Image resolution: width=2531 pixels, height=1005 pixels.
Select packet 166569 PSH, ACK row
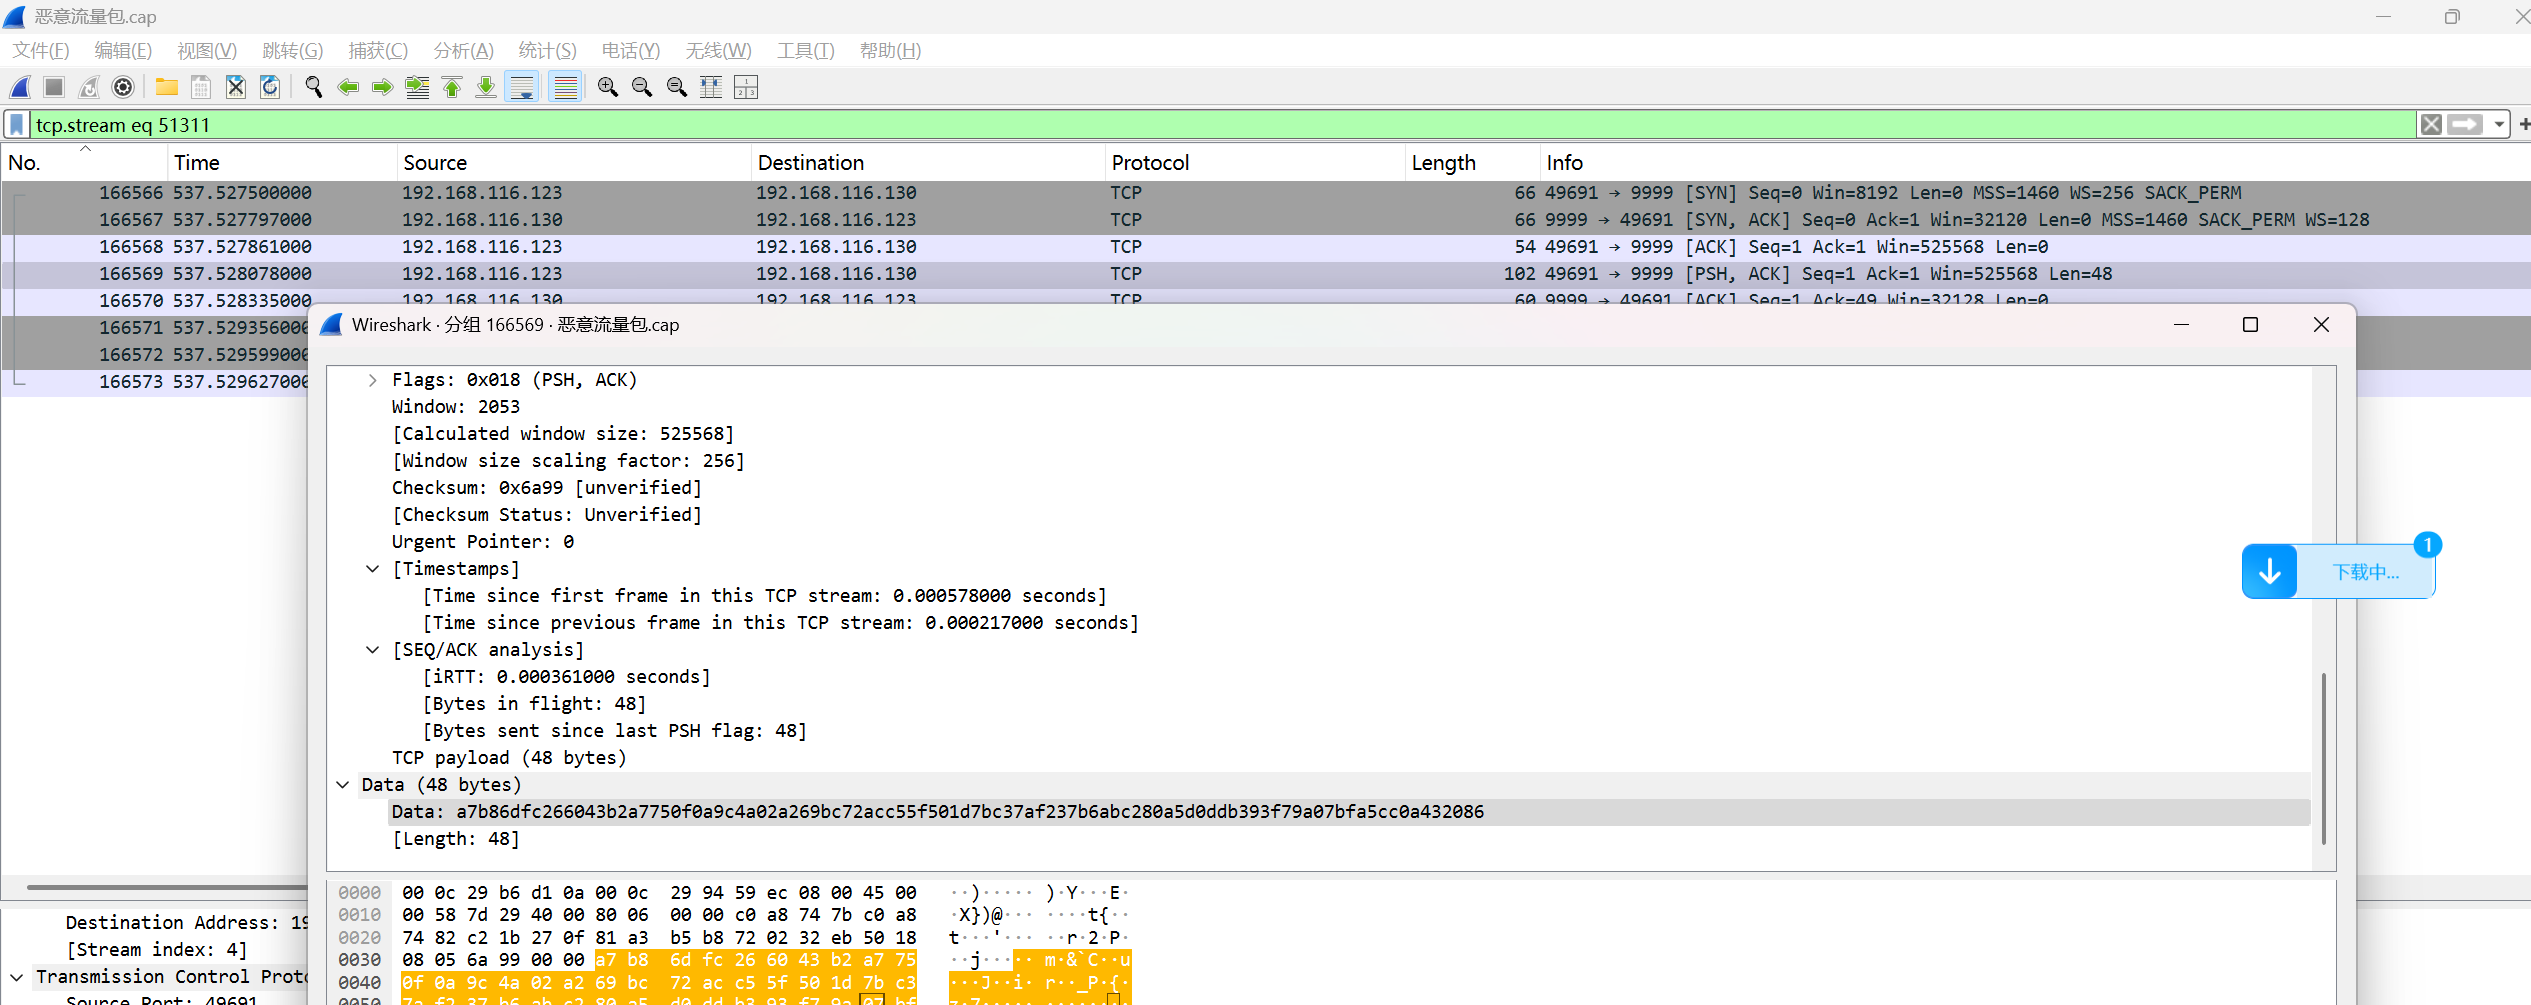pyautogui.click(x=1265, y=274)
